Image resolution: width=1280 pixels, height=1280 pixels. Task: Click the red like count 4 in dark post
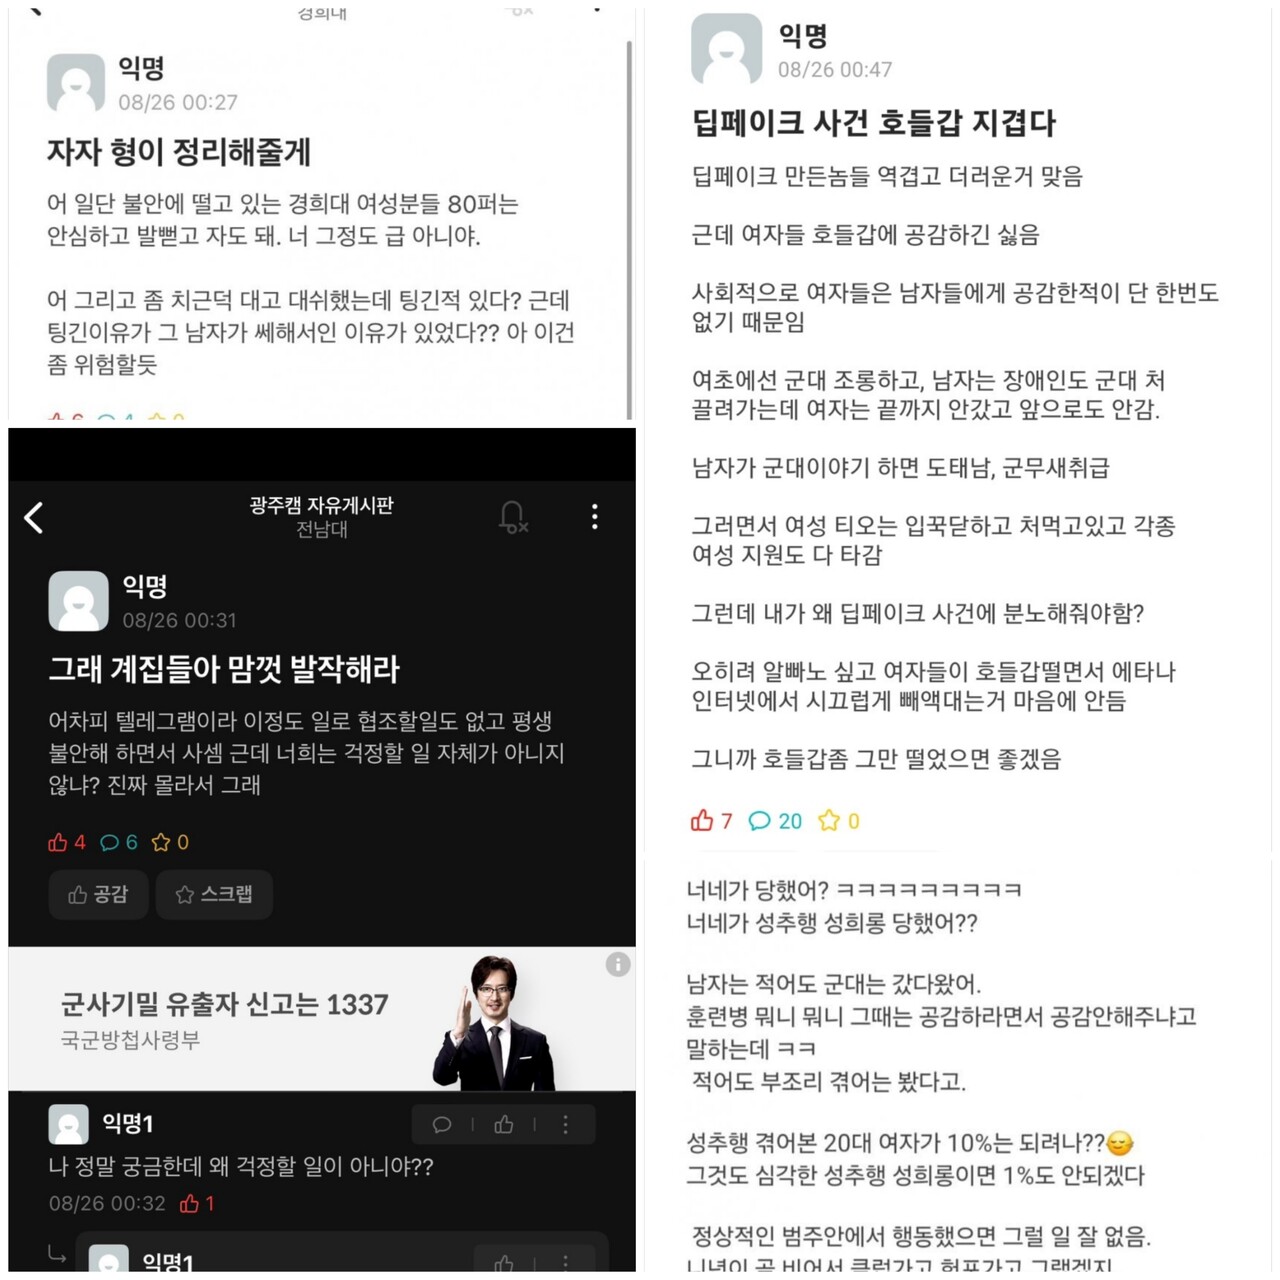[x=66, y=842]
